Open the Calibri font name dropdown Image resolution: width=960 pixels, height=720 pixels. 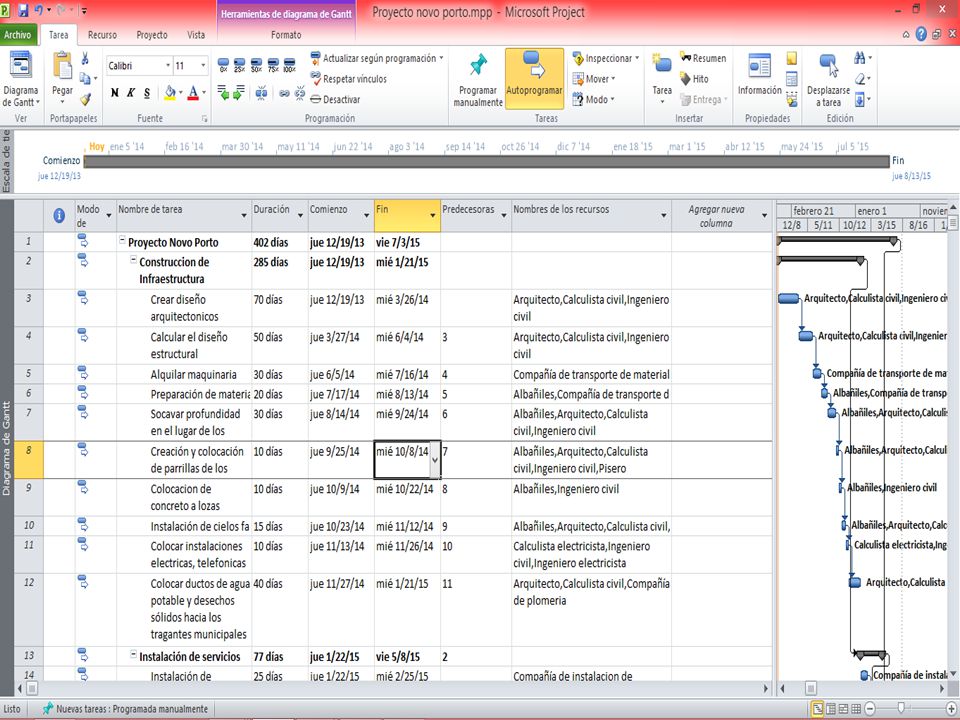point(168,66)
